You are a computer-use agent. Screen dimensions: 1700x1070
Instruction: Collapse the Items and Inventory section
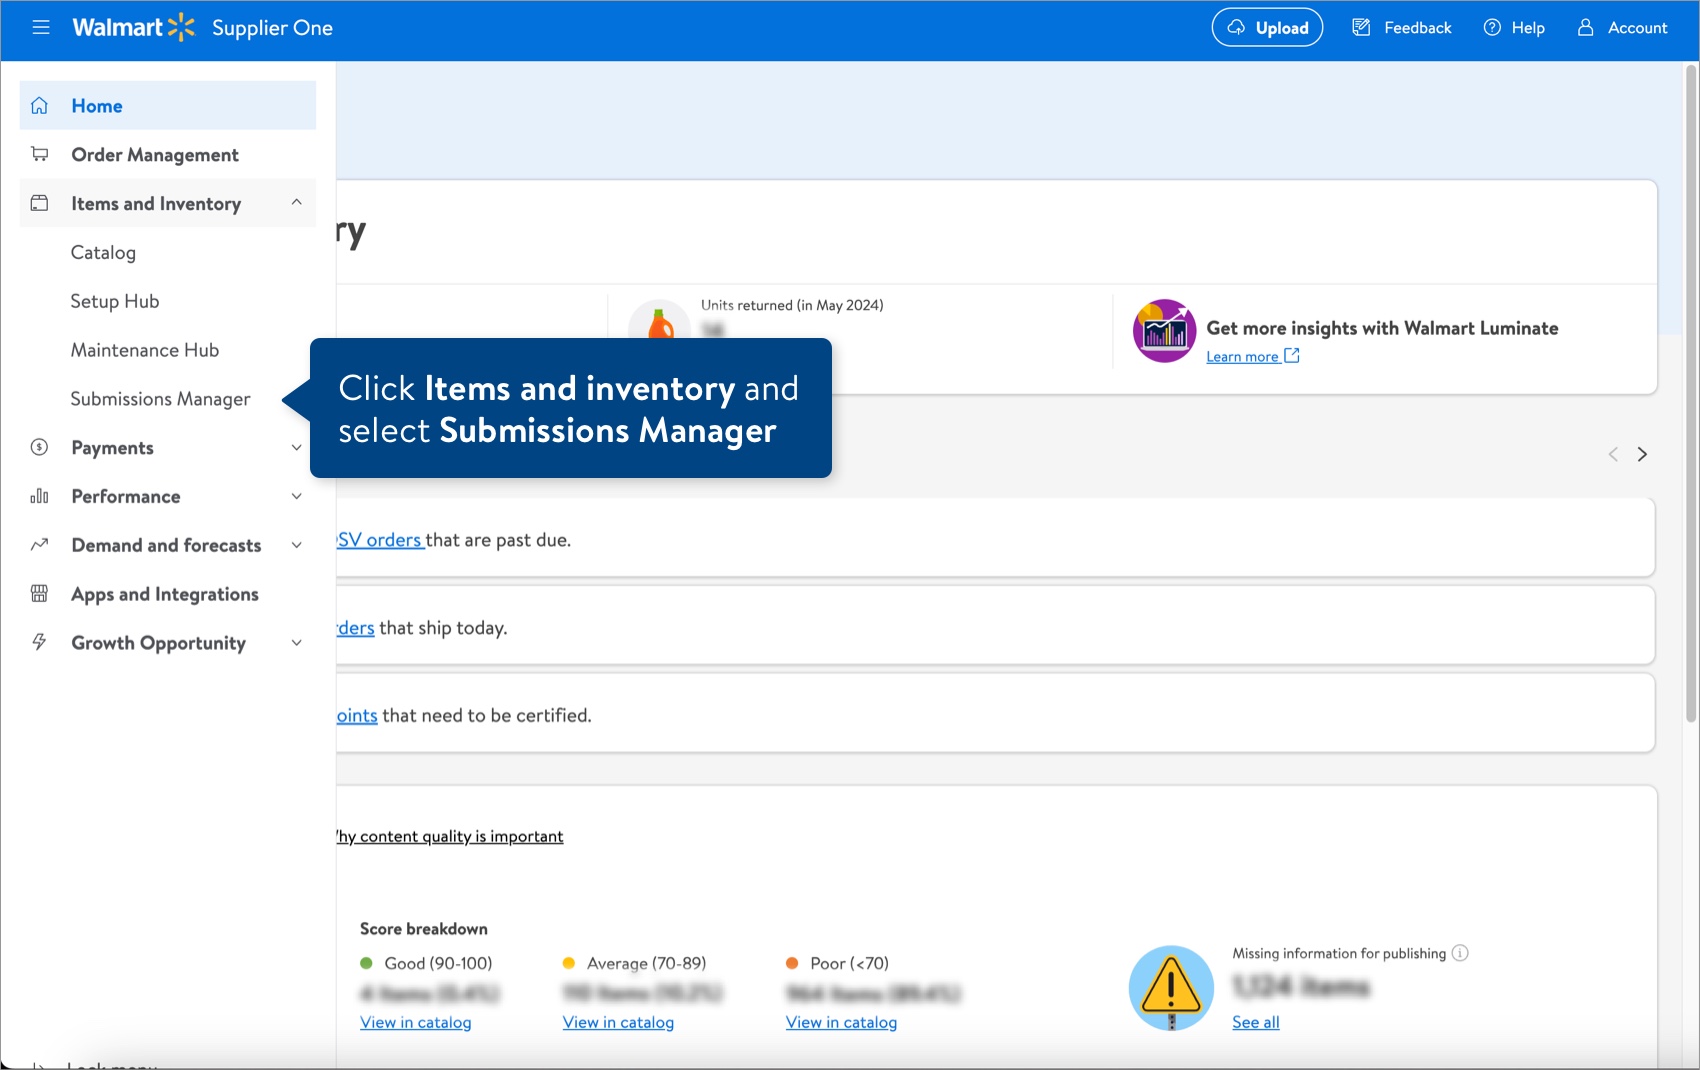pos(296,202)
